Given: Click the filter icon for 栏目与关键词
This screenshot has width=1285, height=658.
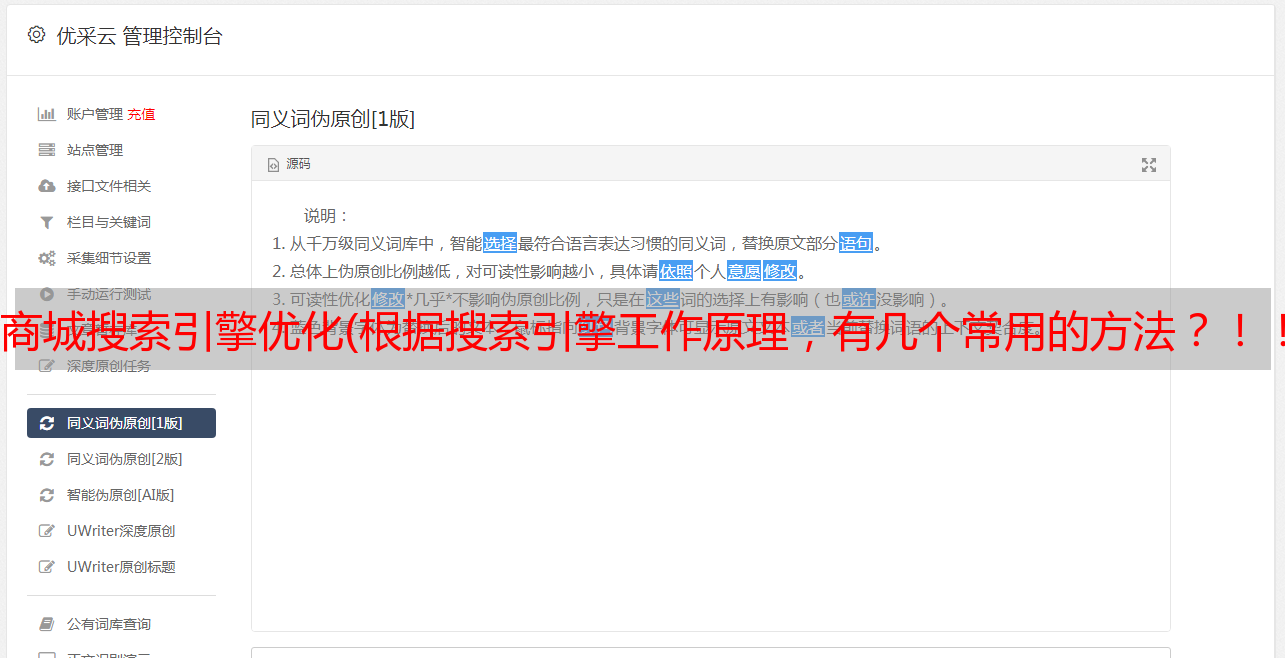Looking at the screenshot, I should tap(46, 222).
